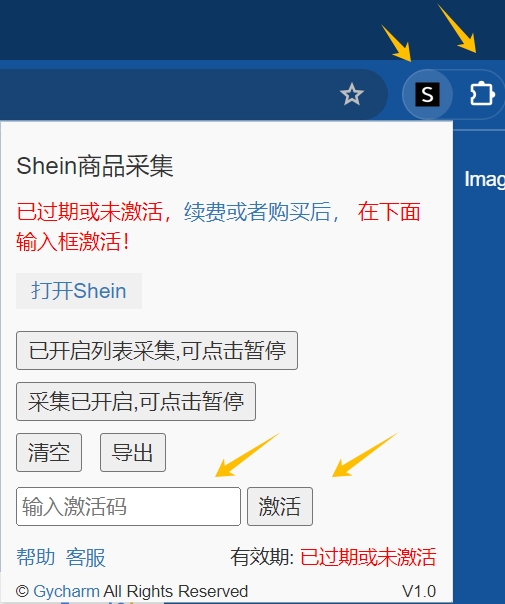Open the 打开Shein link
Screen dimensions: 505x604
click(x=79, y=291)
